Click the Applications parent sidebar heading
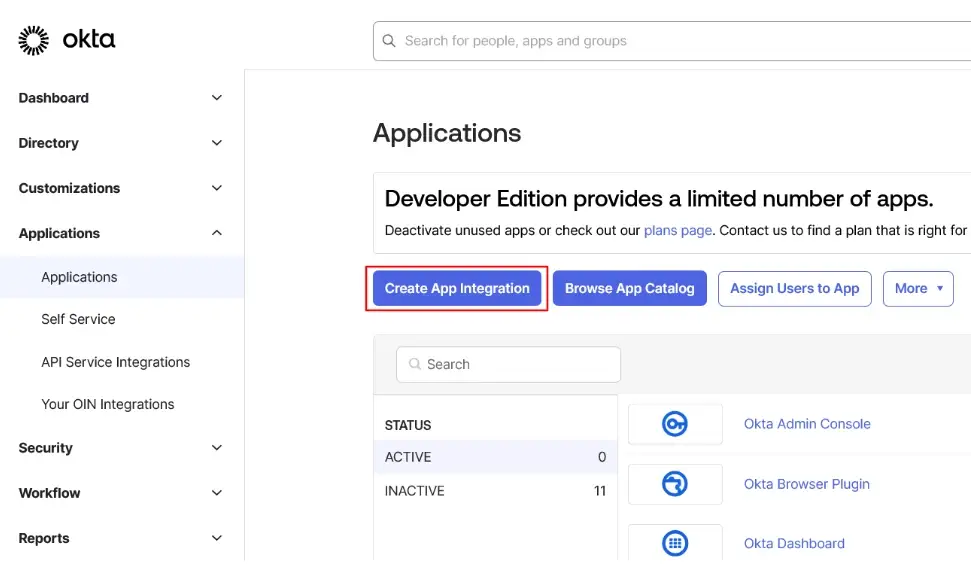The width and height of the screenshot is (971, 571). point(59,233)
